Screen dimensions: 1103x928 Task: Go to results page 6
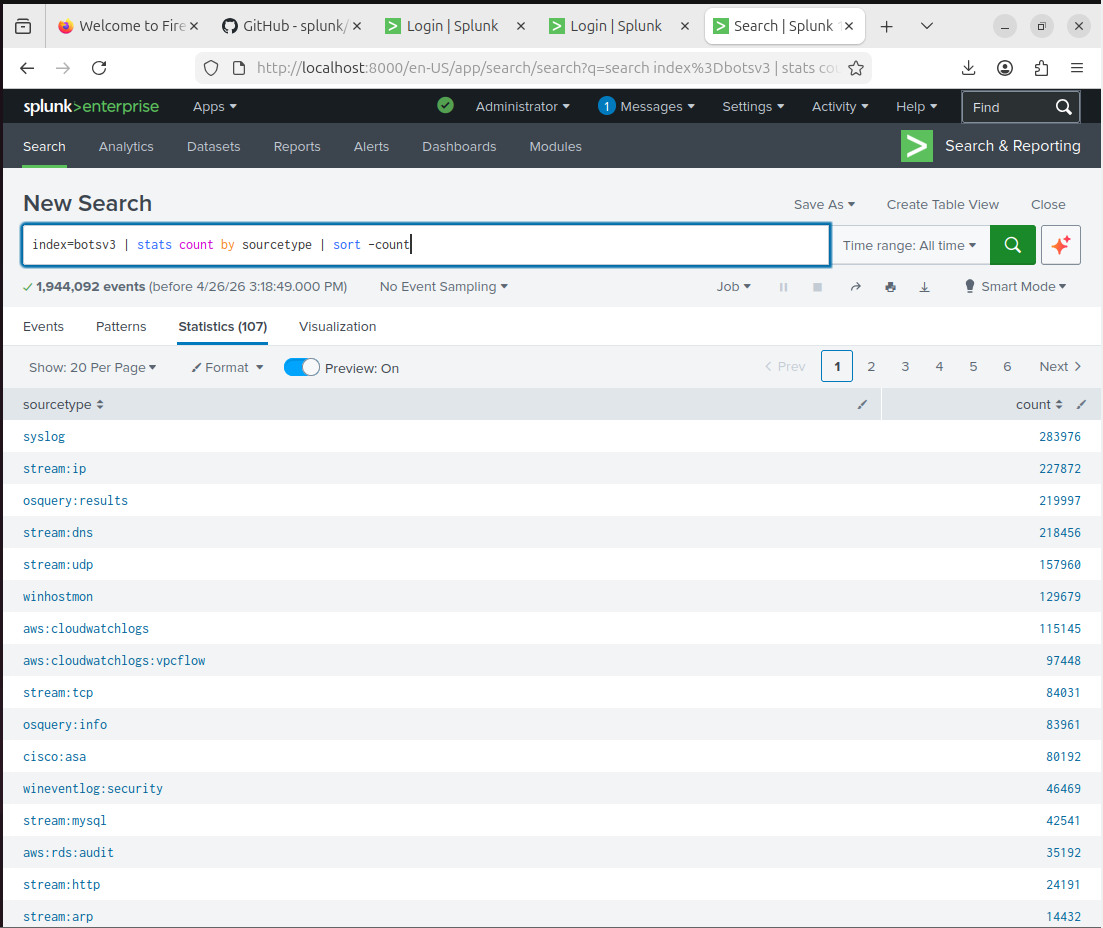1007,367
